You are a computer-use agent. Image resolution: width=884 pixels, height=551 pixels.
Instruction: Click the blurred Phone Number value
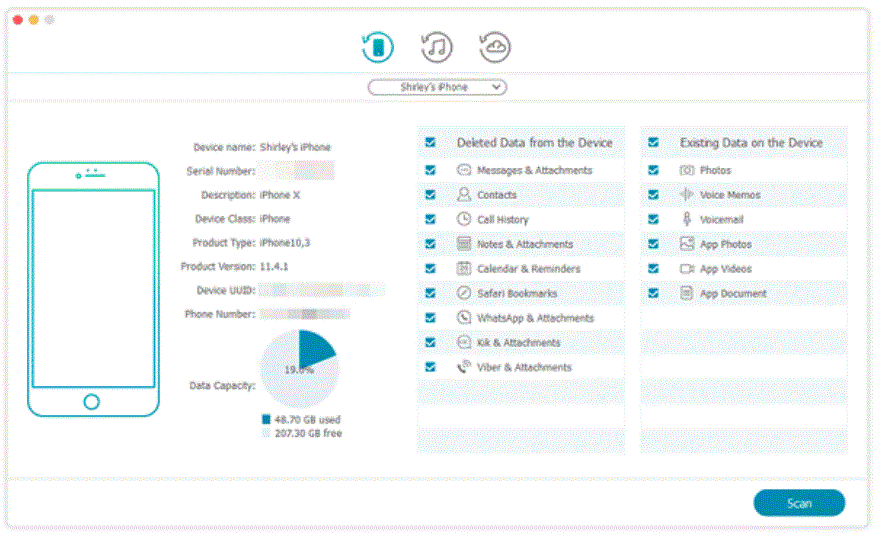point(305,314)
